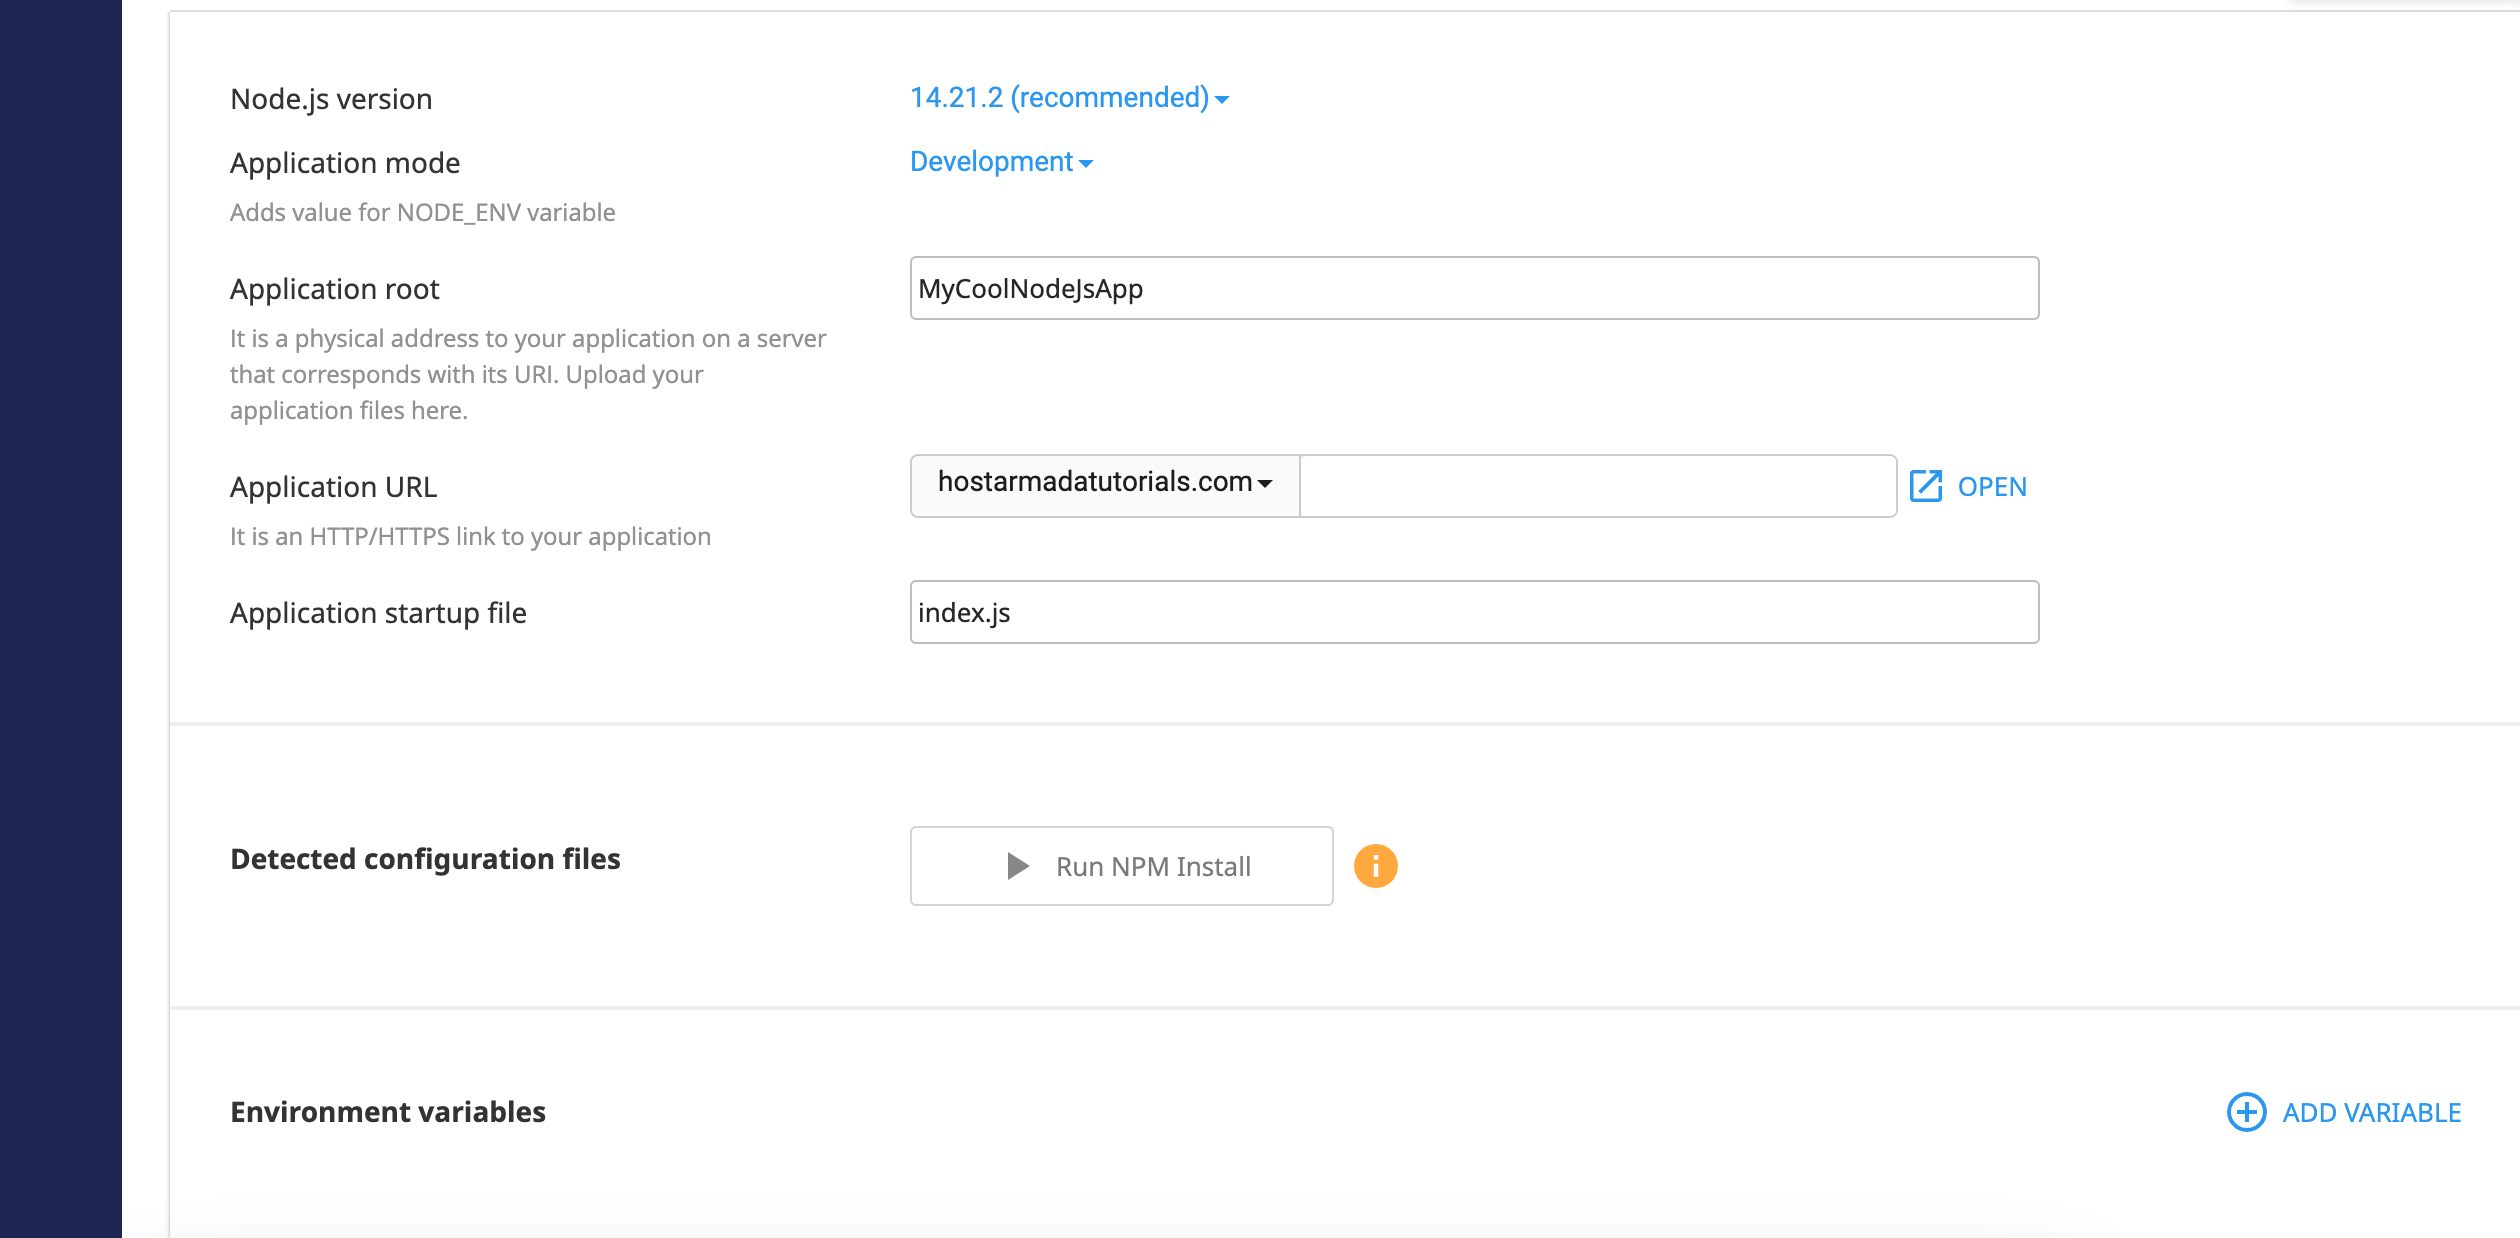The height and width of the screenshot is (1238, 2520).
Task: Open the Node.js version dropdown
Action: tap(1069, 98)
